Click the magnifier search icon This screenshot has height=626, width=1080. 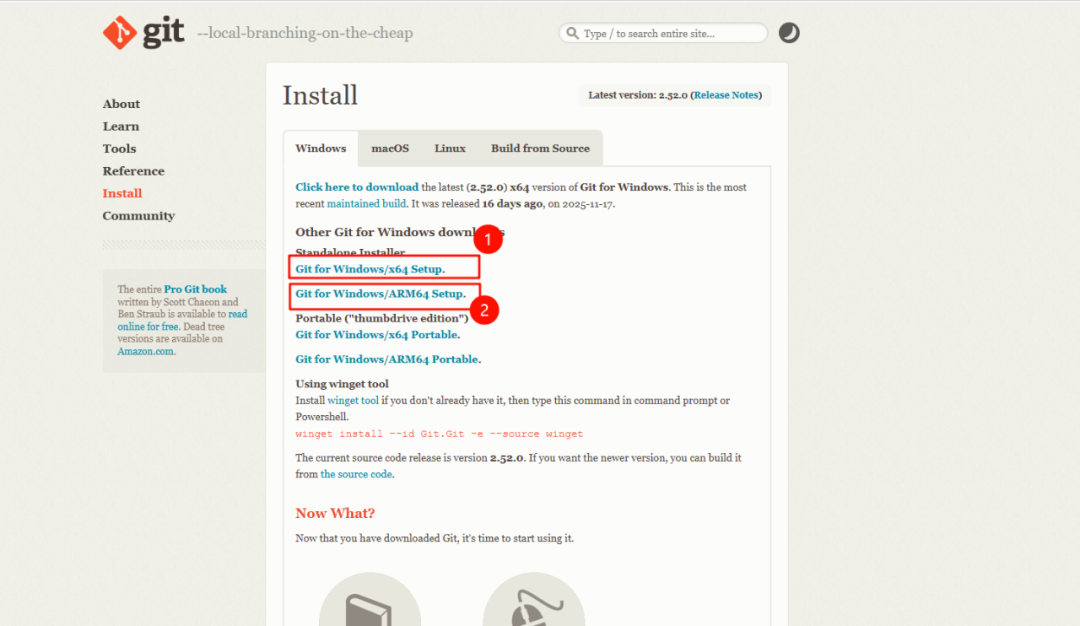[x=572, y=33]
